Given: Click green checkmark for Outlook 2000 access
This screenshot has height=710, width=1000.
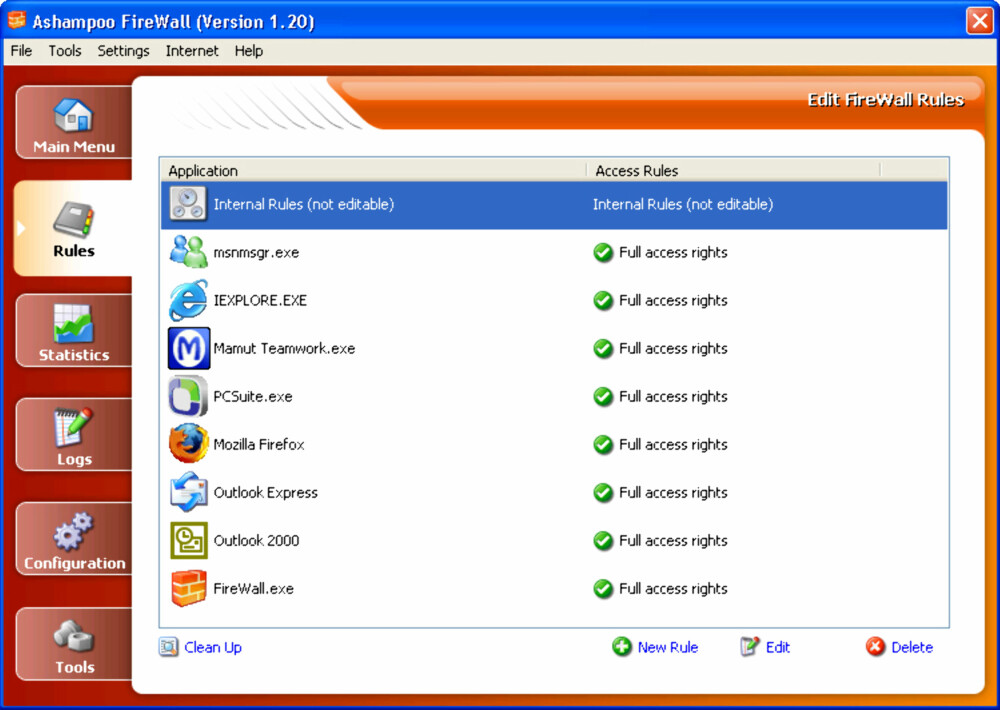Looking at the screenshot, I should point(603,541).
